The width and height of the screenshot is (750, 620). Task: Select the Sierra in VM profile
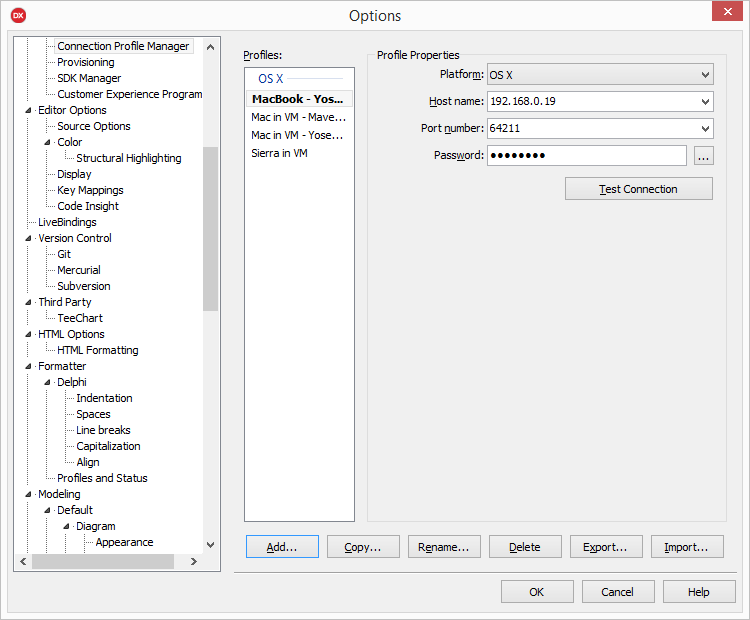[299, 154]
